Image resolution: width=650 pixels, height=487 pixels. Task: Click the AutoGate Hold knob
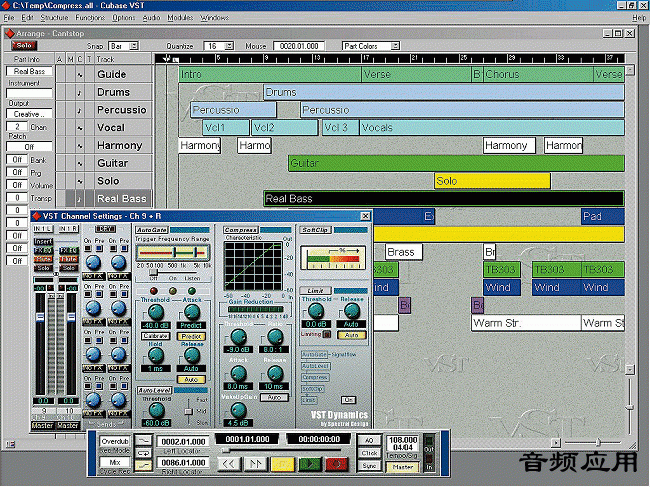click(x=155, y=355)
